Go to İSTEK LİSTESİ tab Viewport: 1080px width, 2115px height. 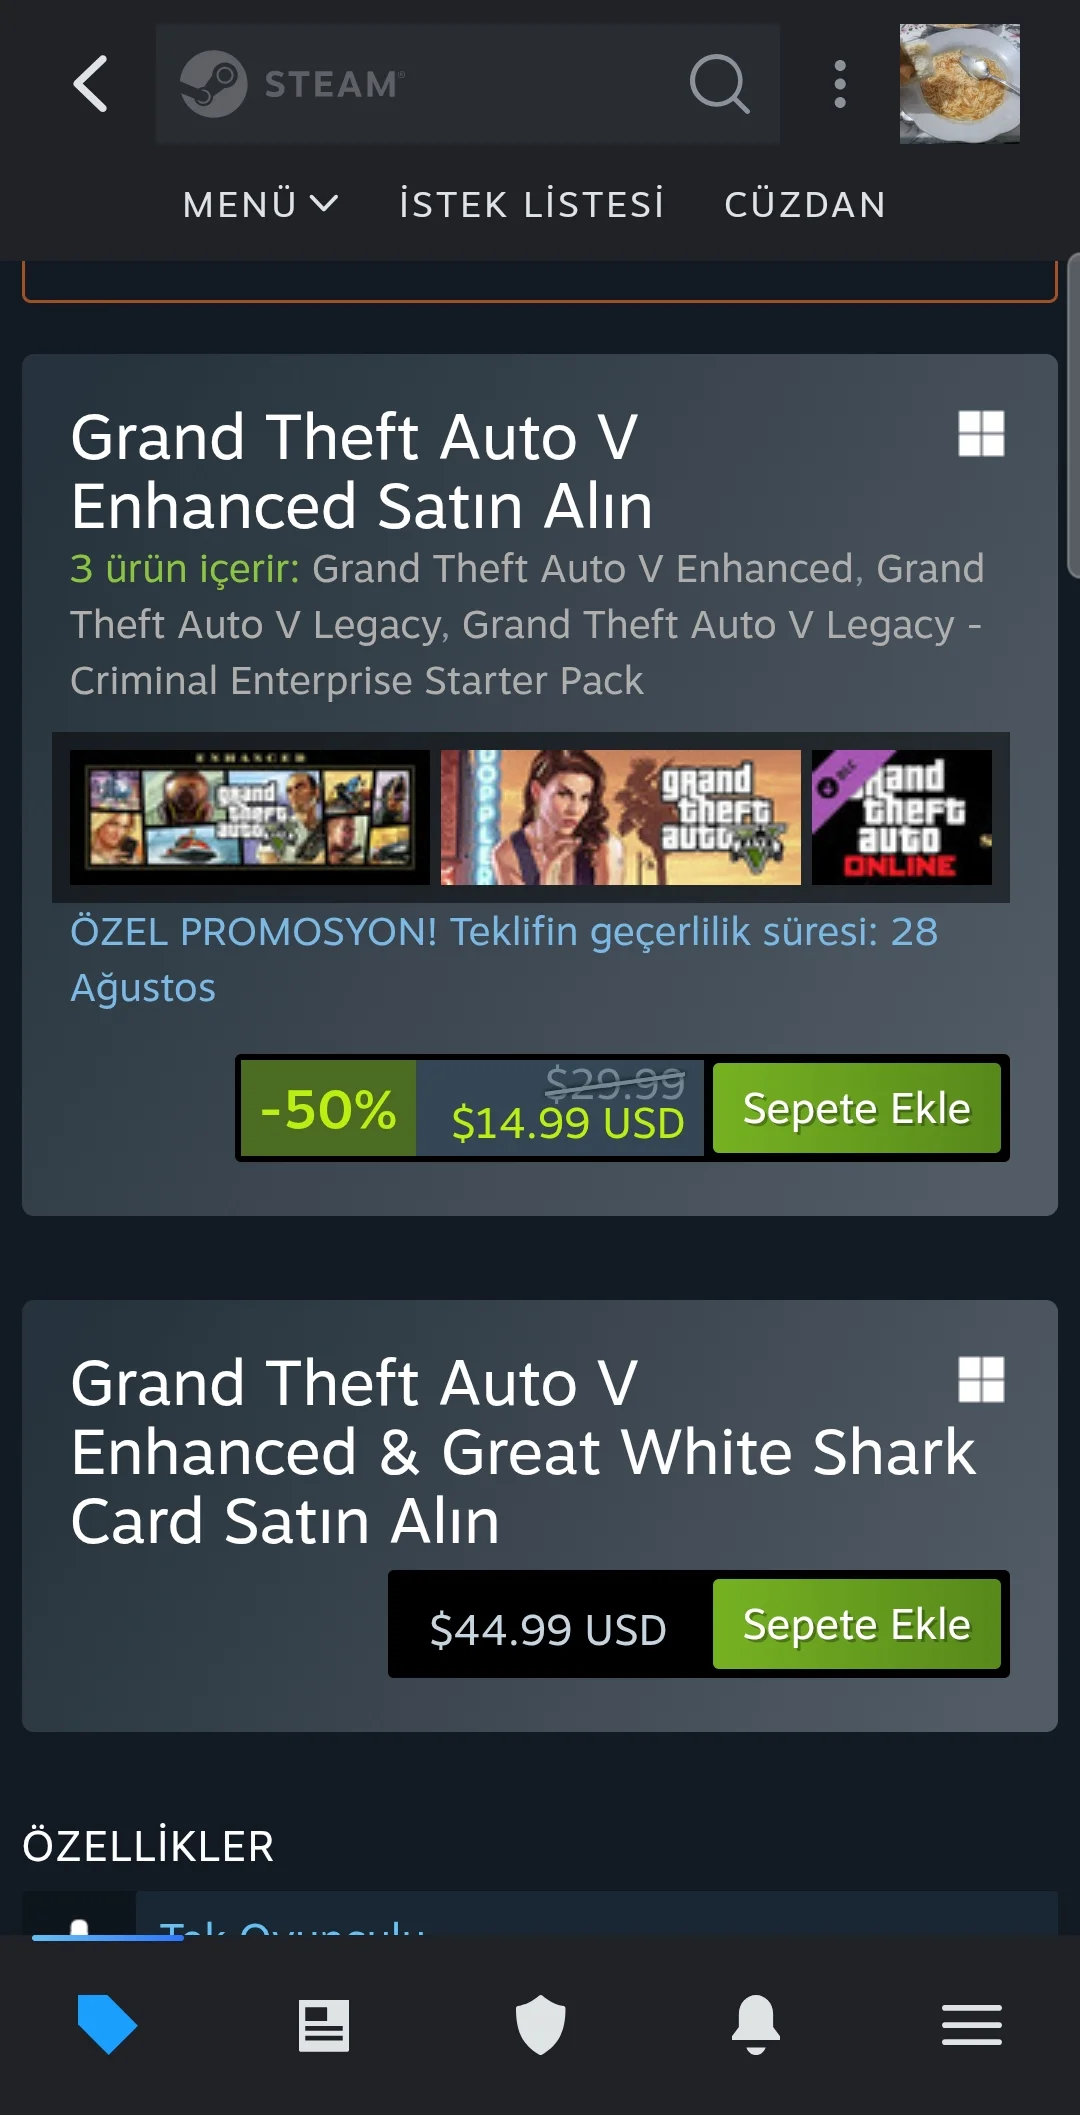pyautogui.click(x=532, y=204)
